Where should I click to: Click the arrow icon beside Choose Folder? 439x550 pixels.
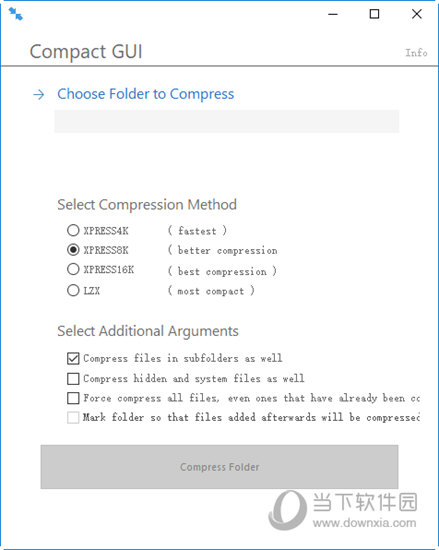click(x=39, y=94)
